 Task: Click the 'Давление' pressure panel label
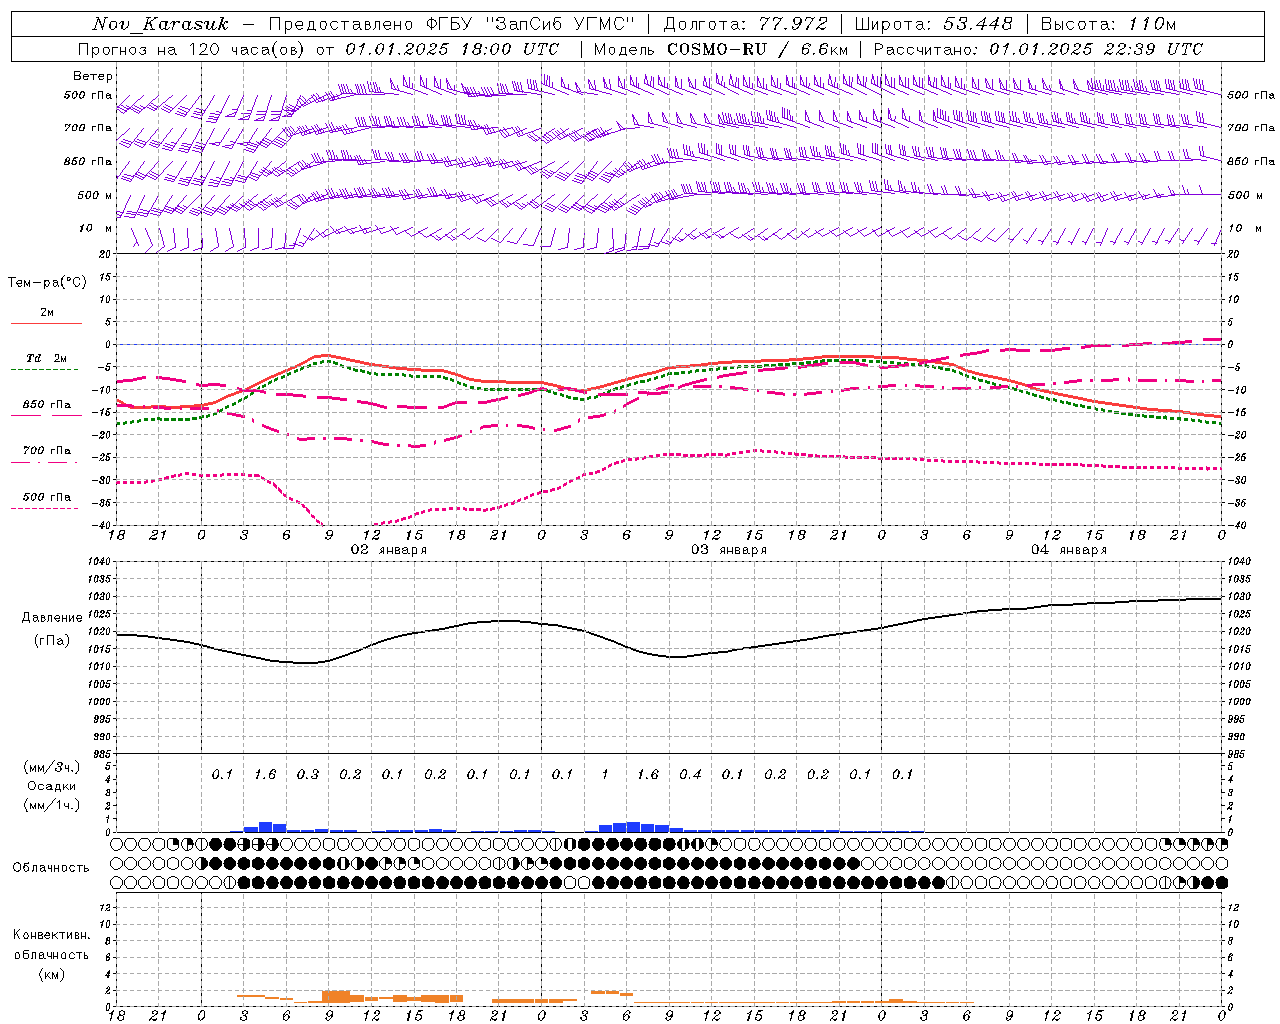click(52, 618)
